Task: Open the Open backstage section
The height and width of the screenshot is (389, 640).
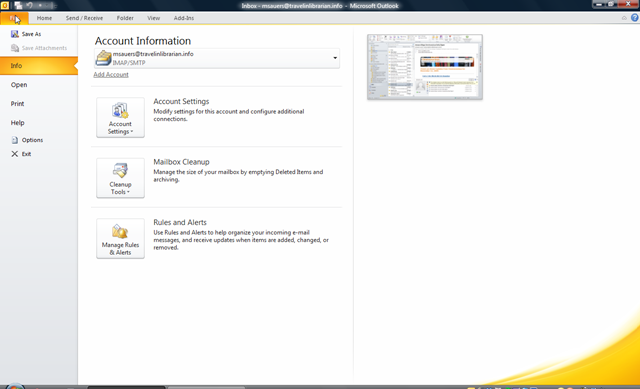Action: click(x=19, y=85)
